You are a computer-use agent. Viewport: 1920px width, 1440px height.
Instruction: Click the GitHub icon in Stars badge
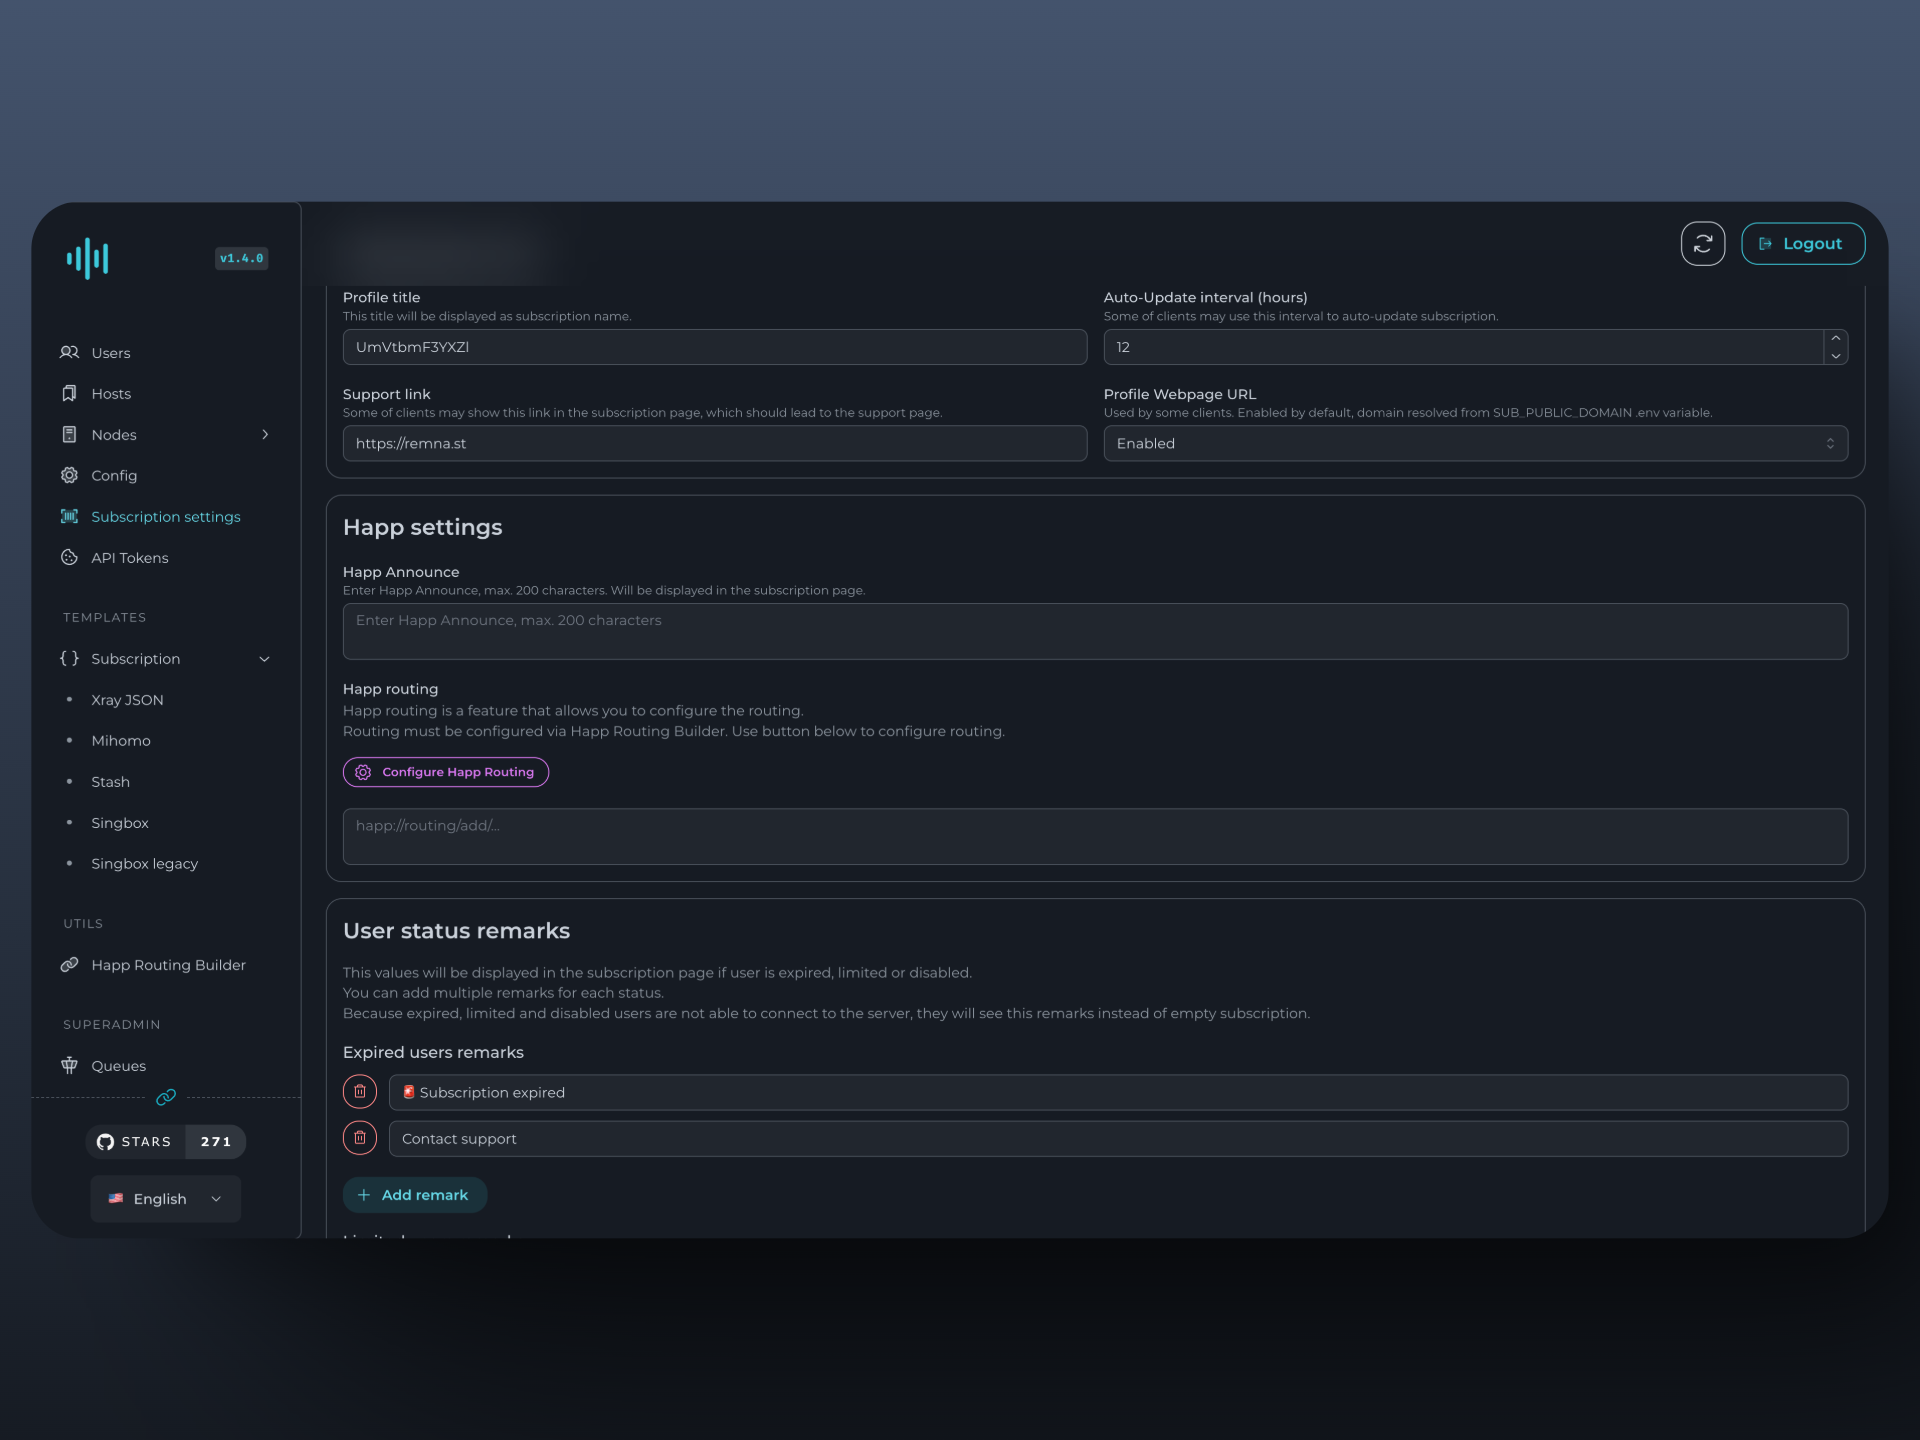click(105, 1141)
